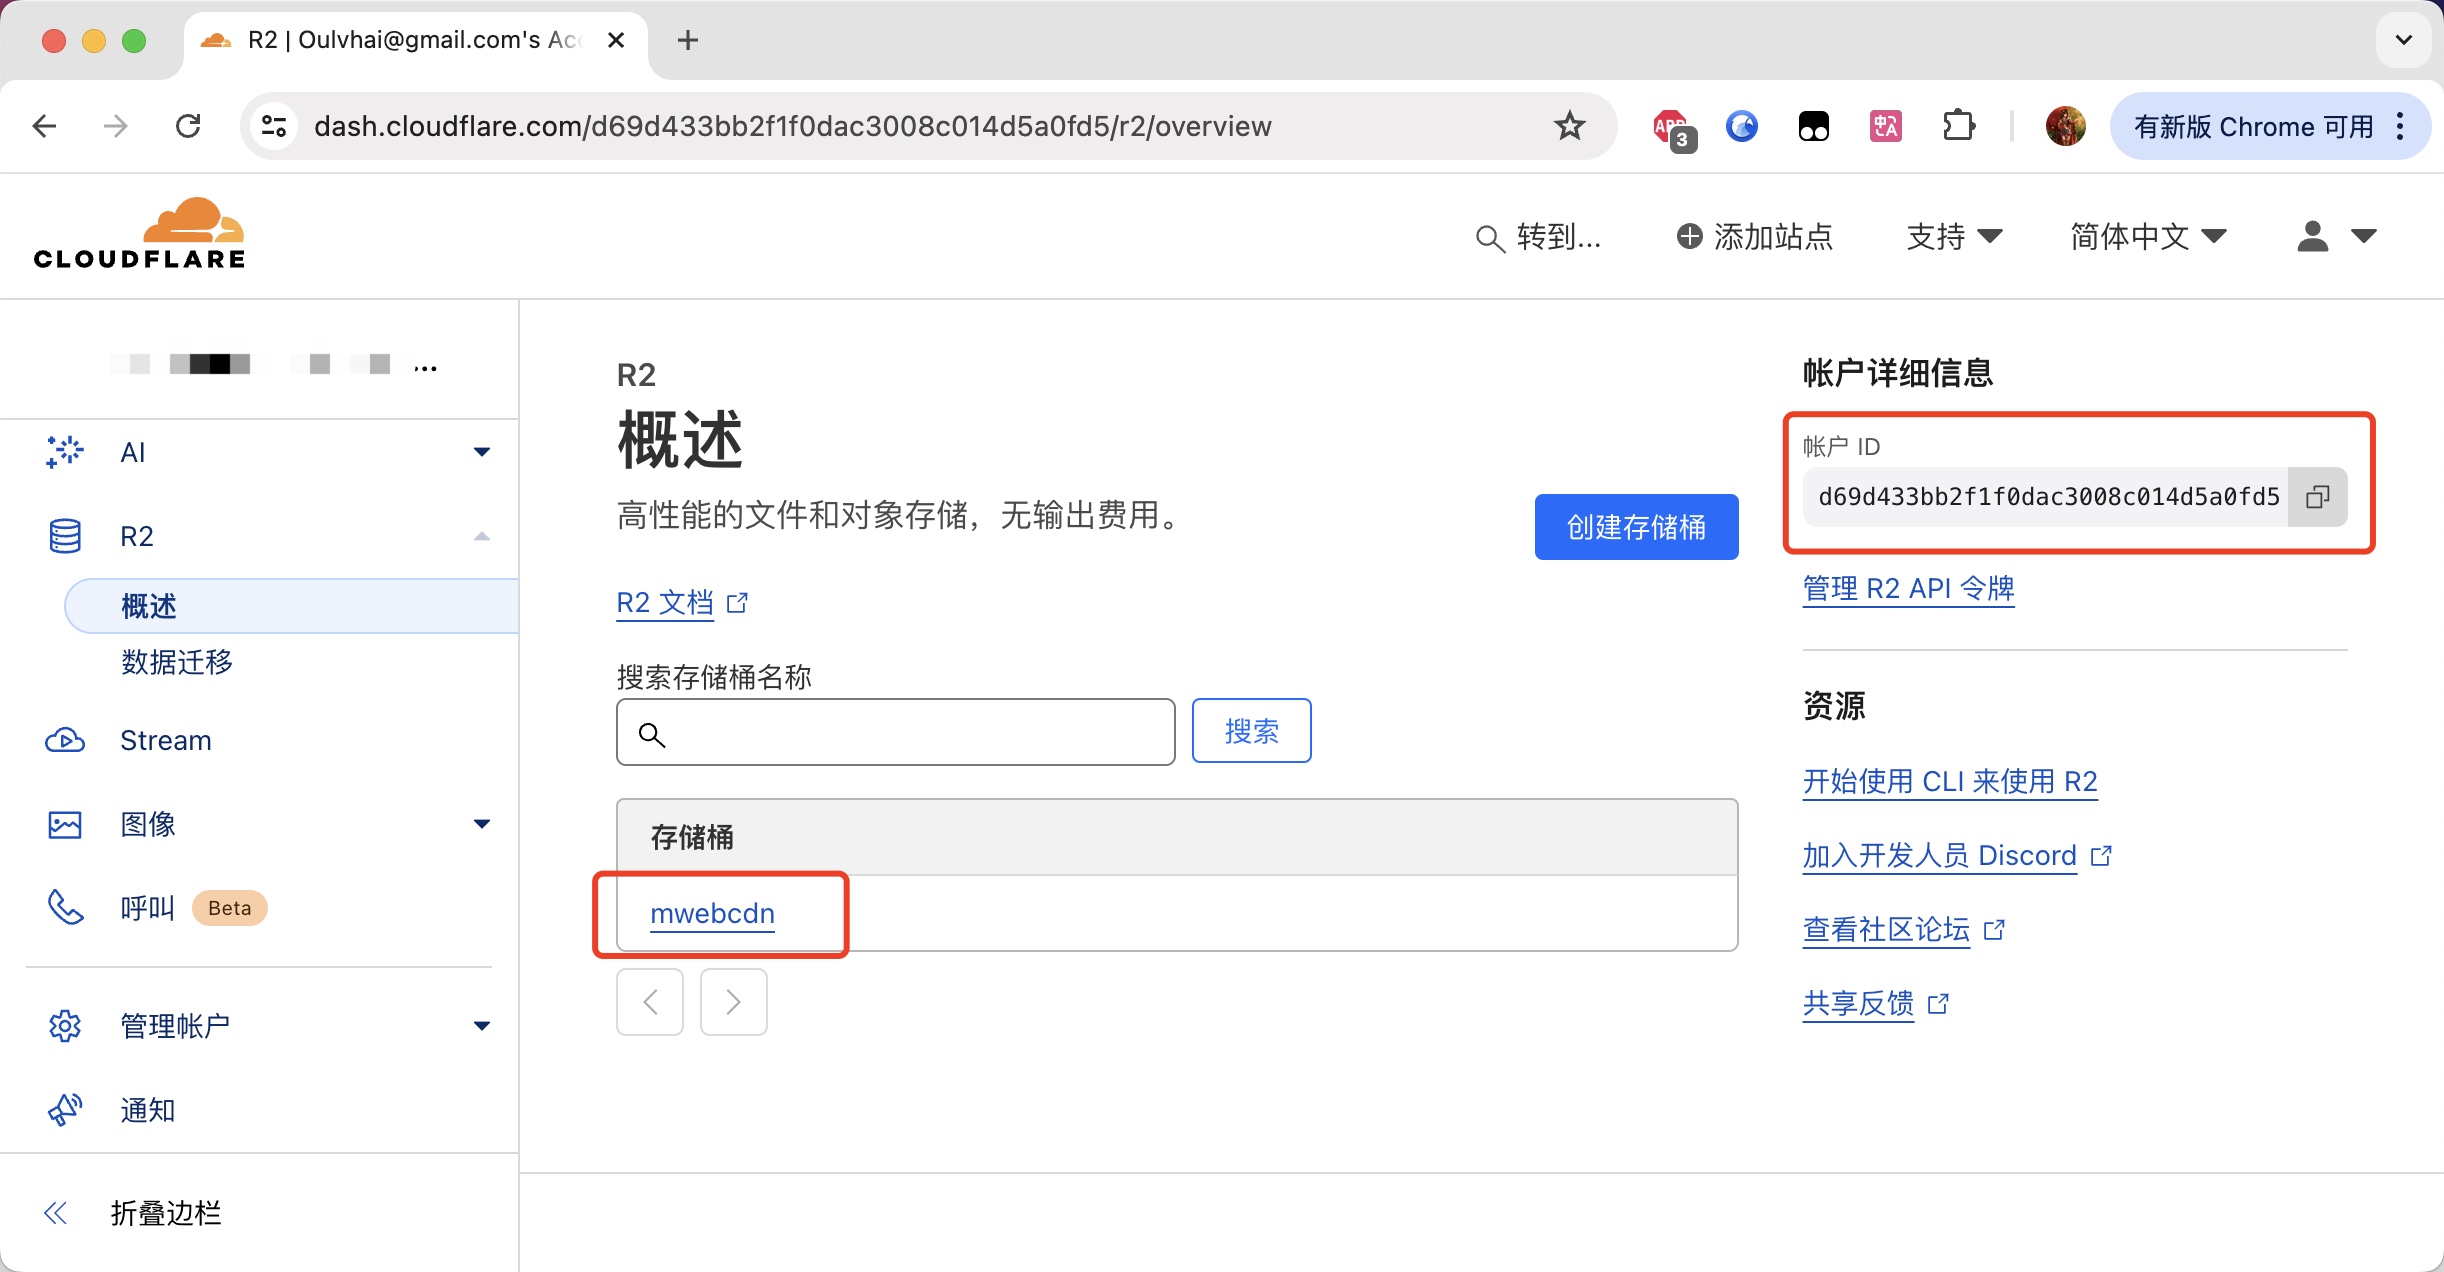The width and height of the screenshot is (2444, 1272).
Task: Open the 通知 sidebar item
Action: click(148, 1110)
